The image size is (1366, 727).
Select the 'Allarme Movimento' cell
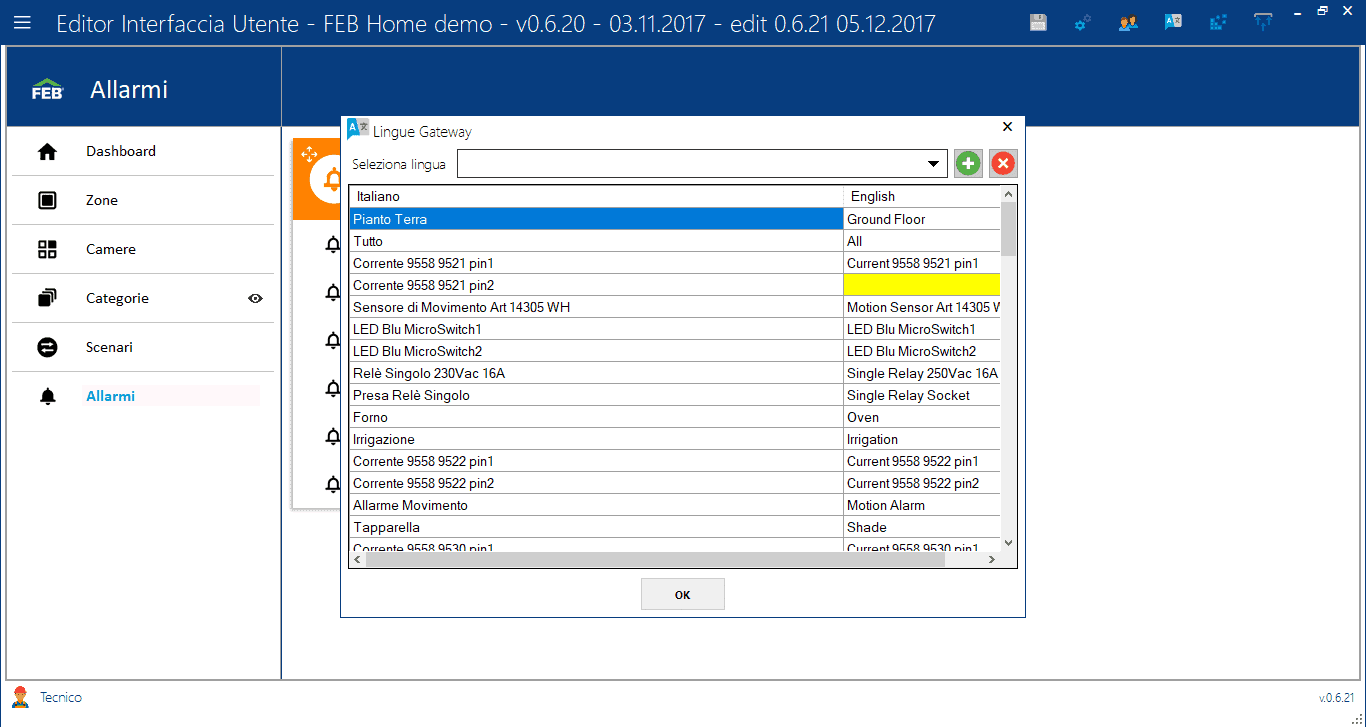pos(596,505)
